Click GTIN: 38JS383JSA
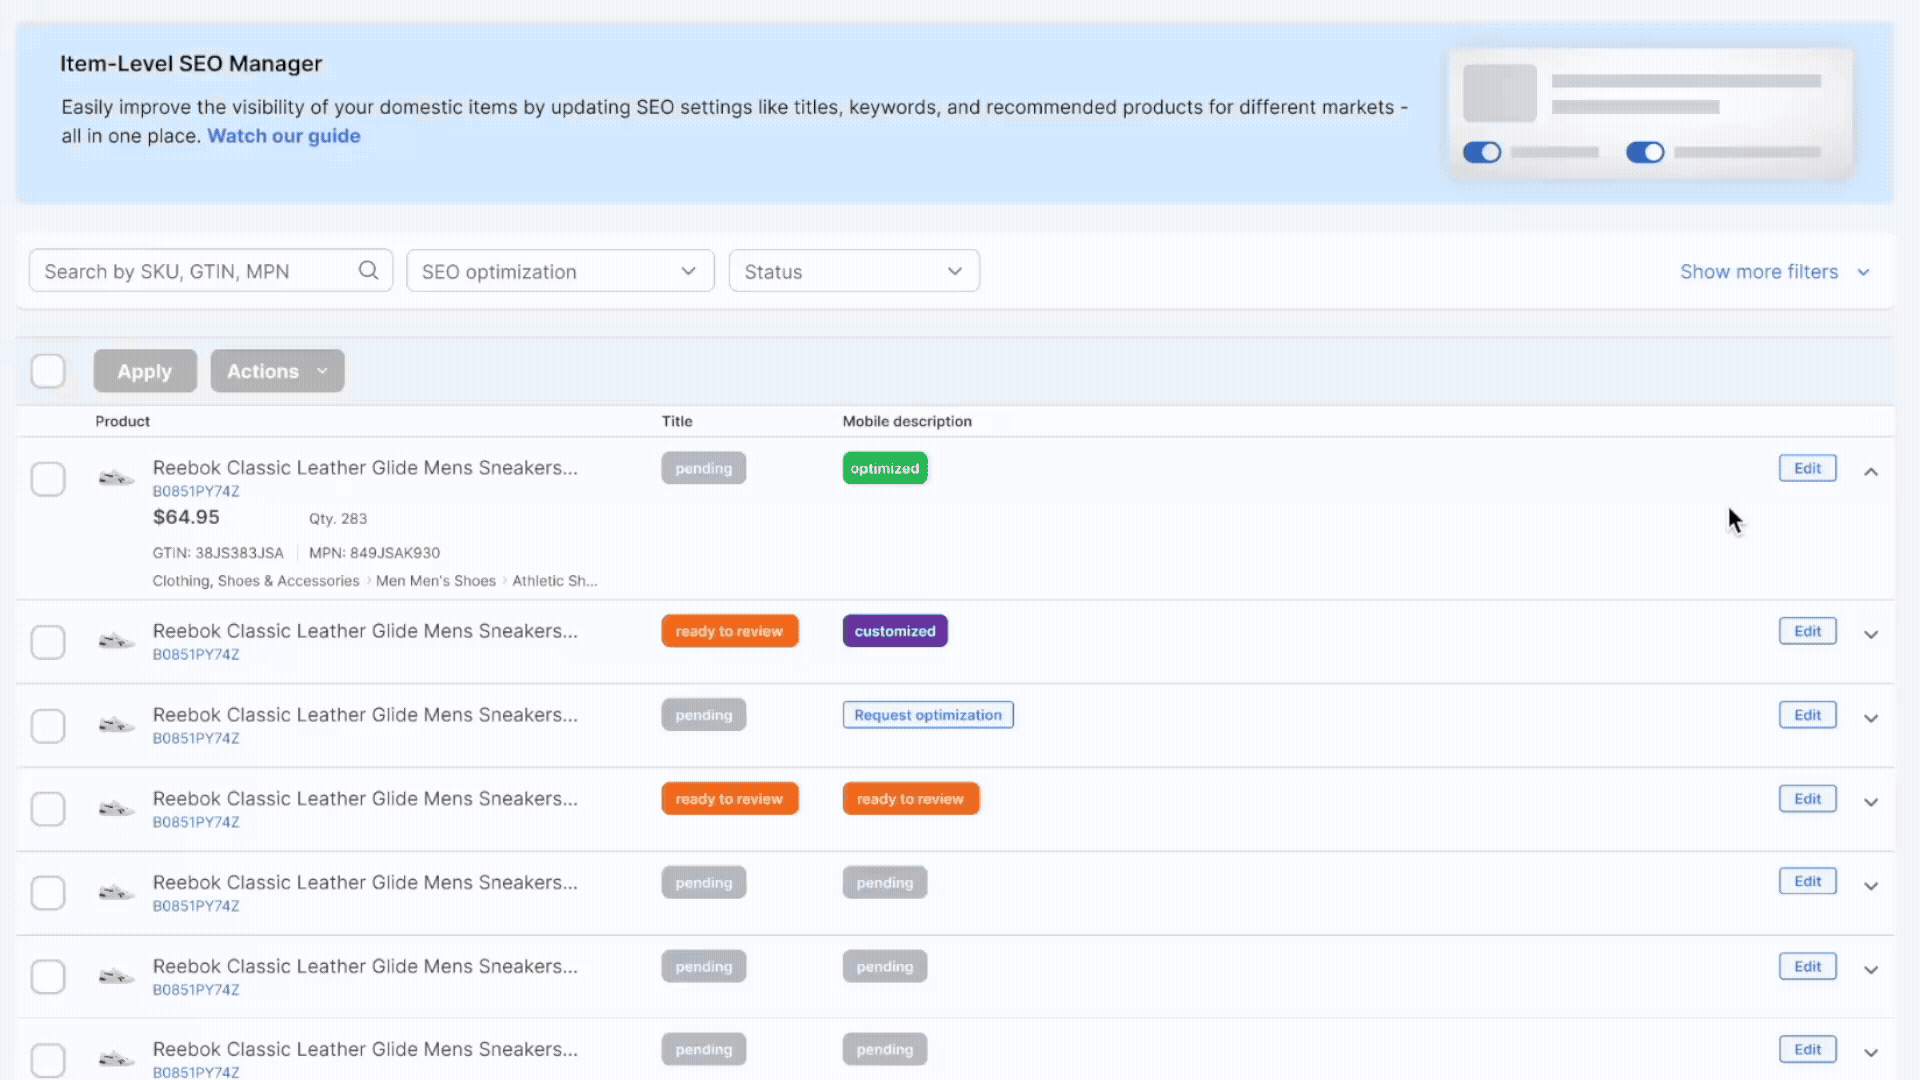The image size is (1920, 1080). [x=218, y=553]
